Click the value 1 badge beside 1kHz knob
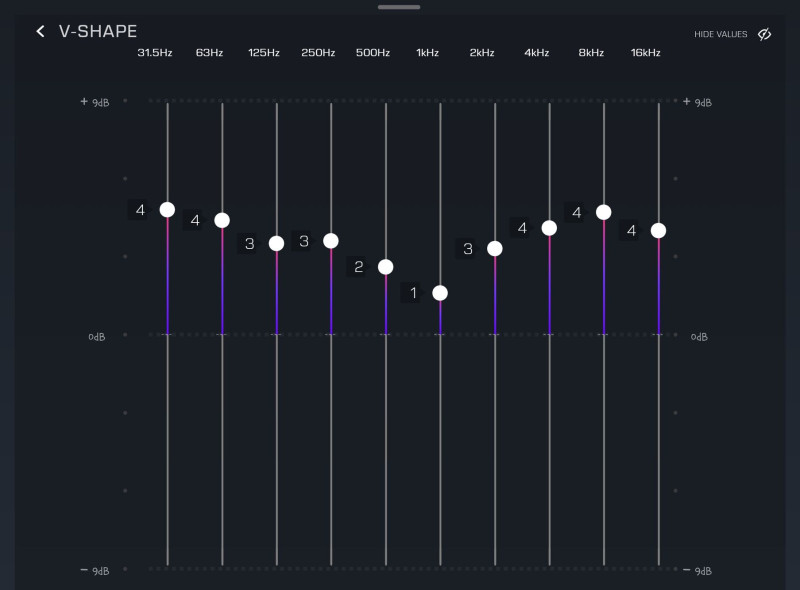The image size is (800, 590). [x=413, y=293]
